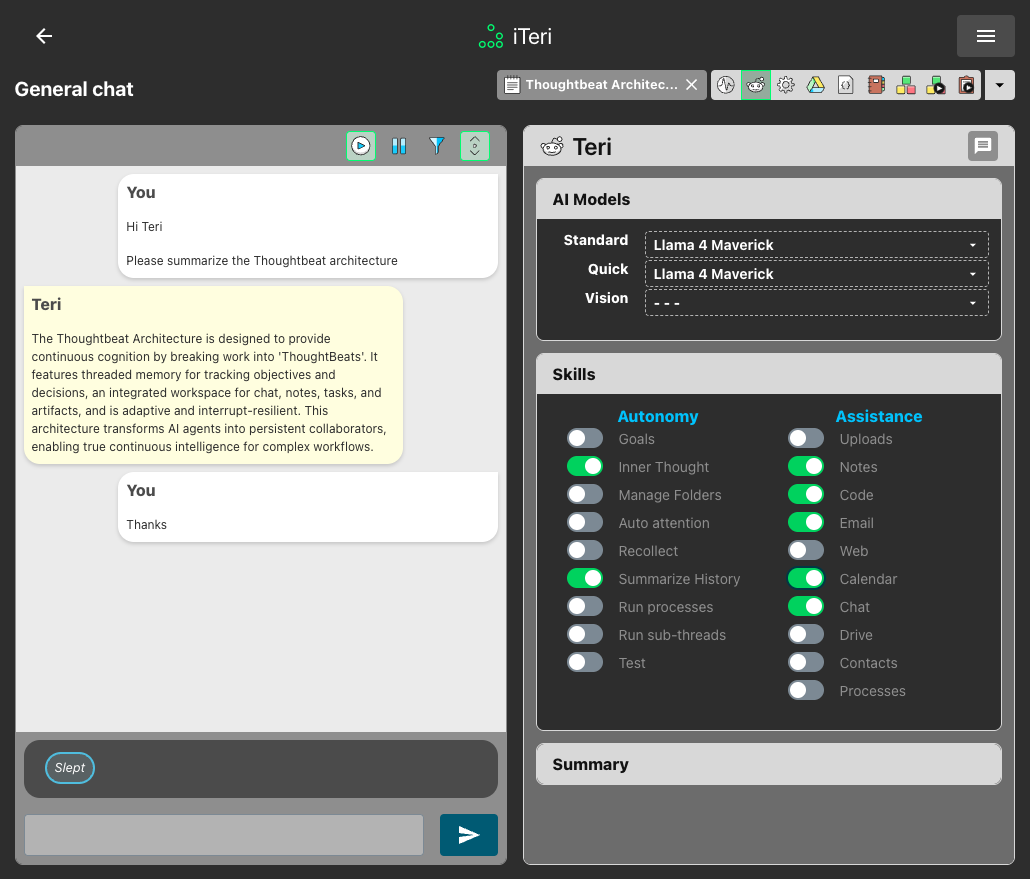The height and width of the screenshot is (879, 1030).
Task: Open the settings gear in the toolbar
Action: [x=786, y=85]
